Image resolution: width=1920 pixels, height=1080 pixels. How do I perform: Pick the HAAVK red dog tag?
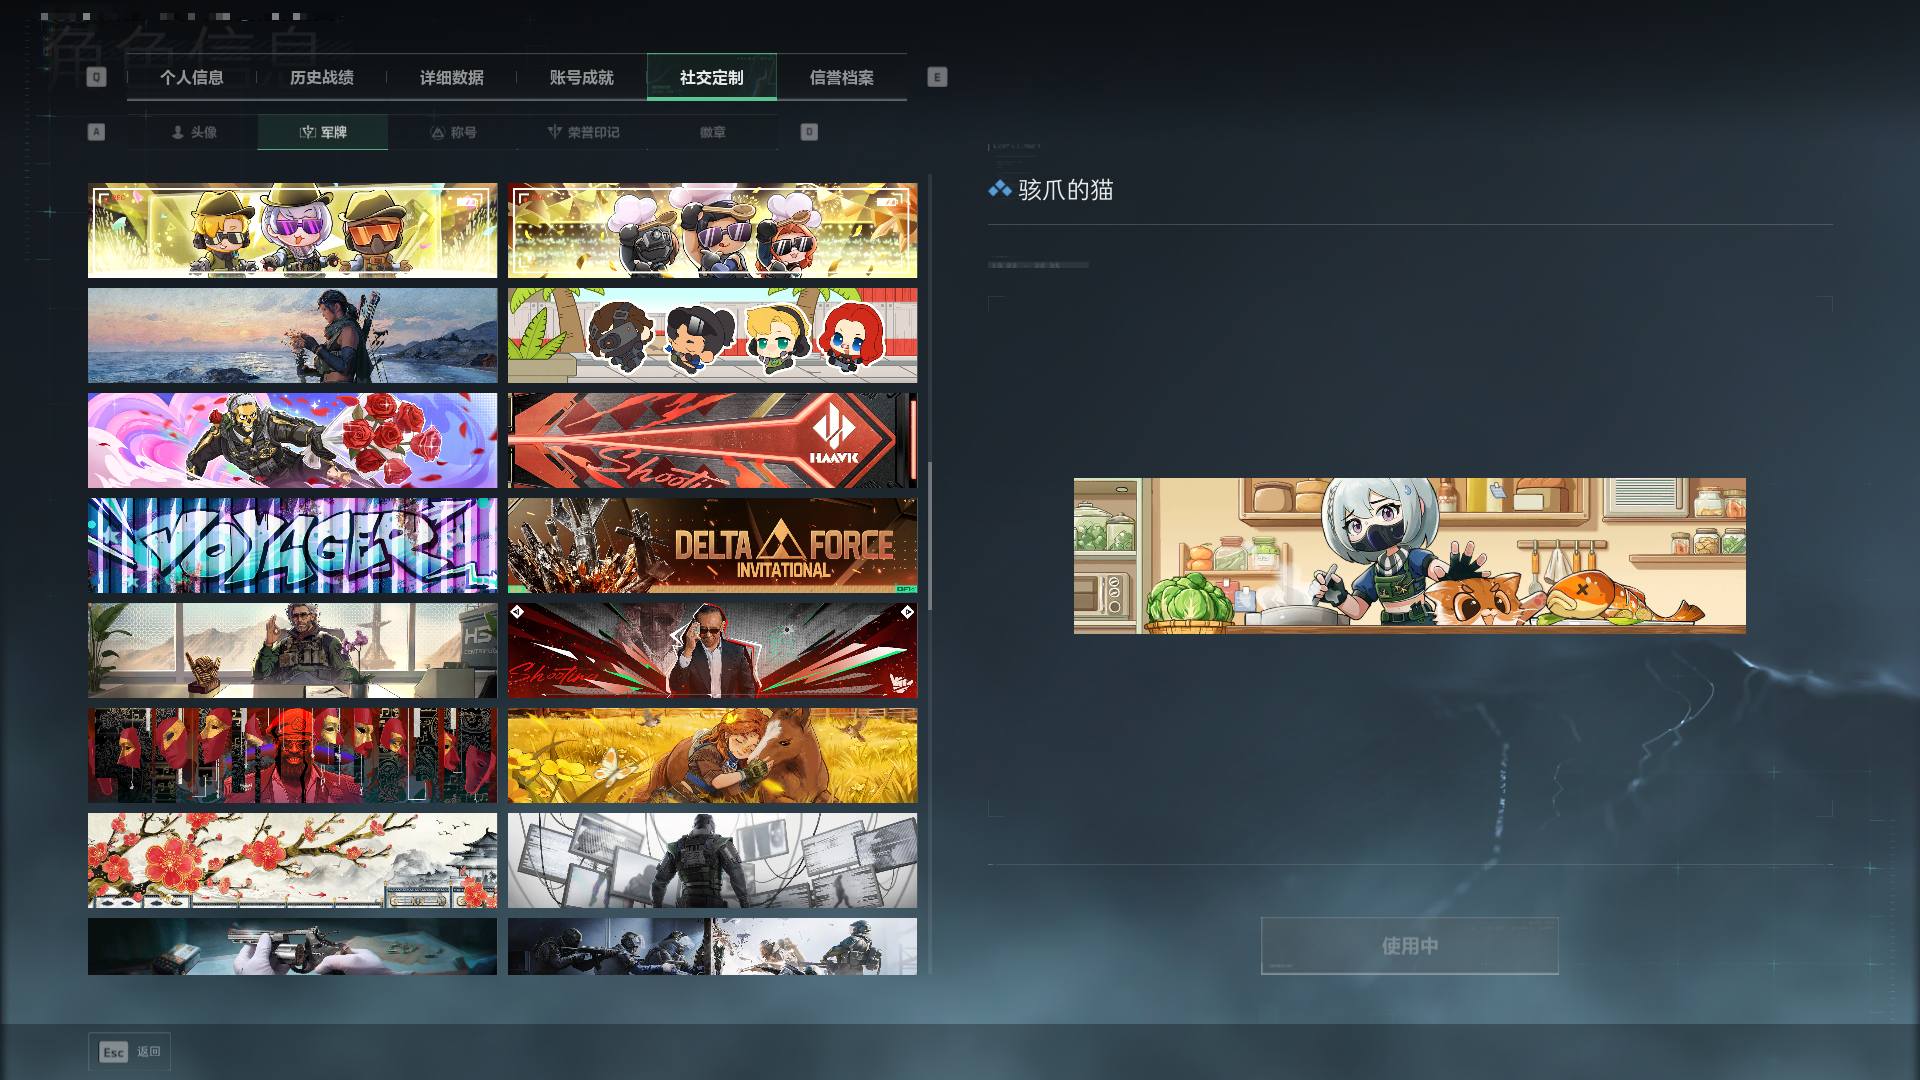(x=712, y=441)
